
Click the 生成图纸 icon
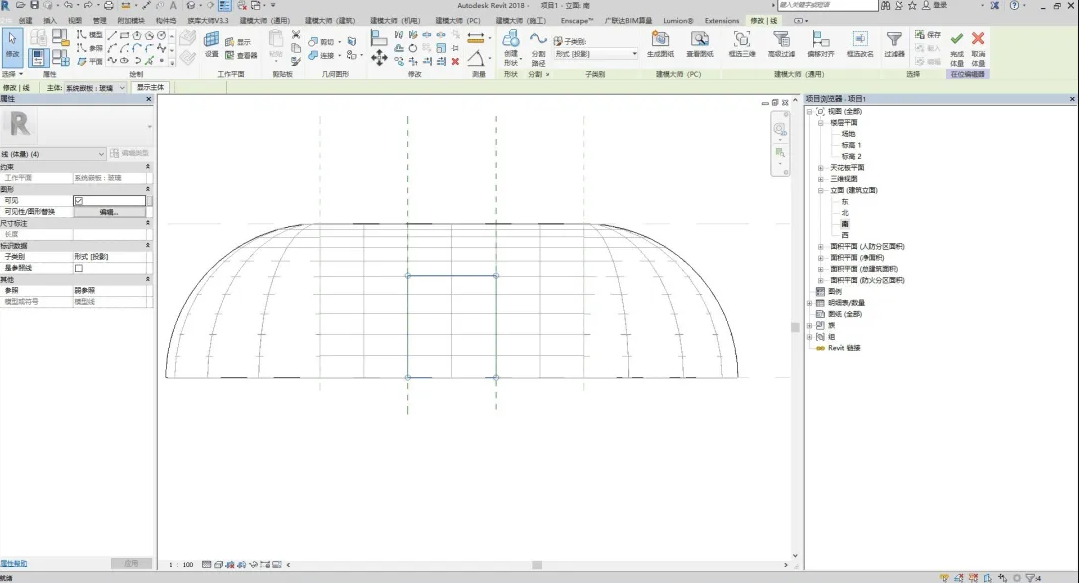coord(660,40)
